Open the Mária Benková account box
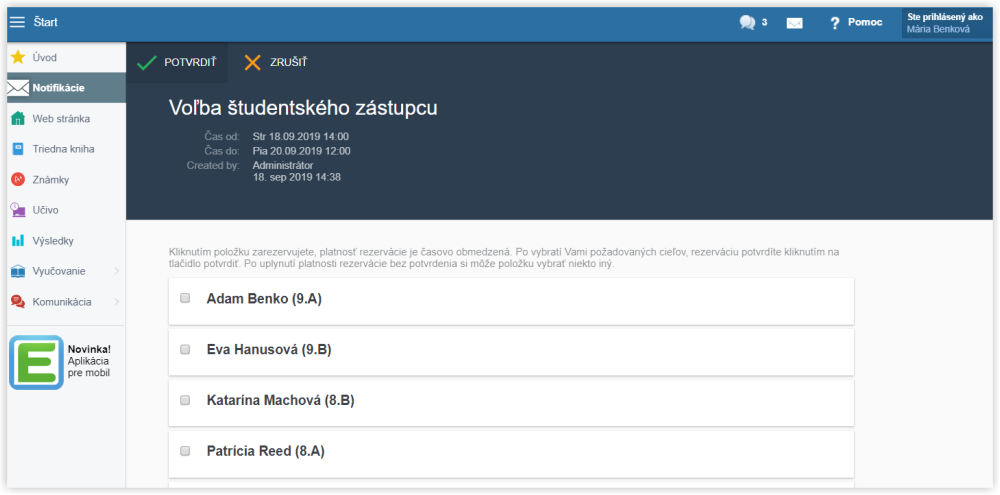The image size is (1000, 495). (x=946, y=23)
